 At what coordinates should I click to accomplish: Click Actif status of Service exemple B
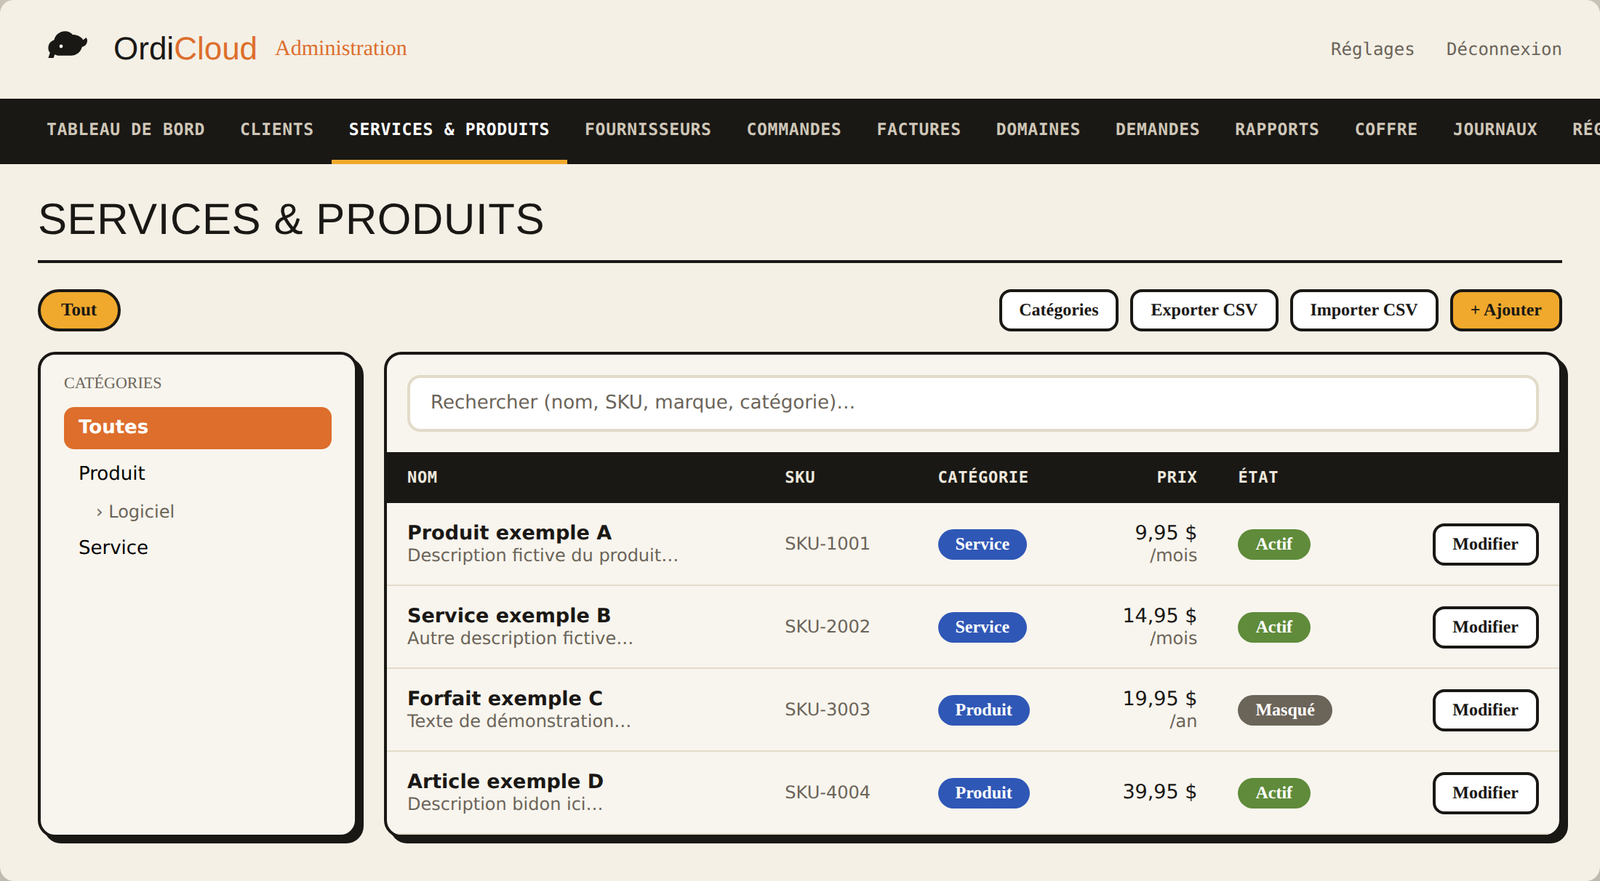click(x=1274, y=627)
